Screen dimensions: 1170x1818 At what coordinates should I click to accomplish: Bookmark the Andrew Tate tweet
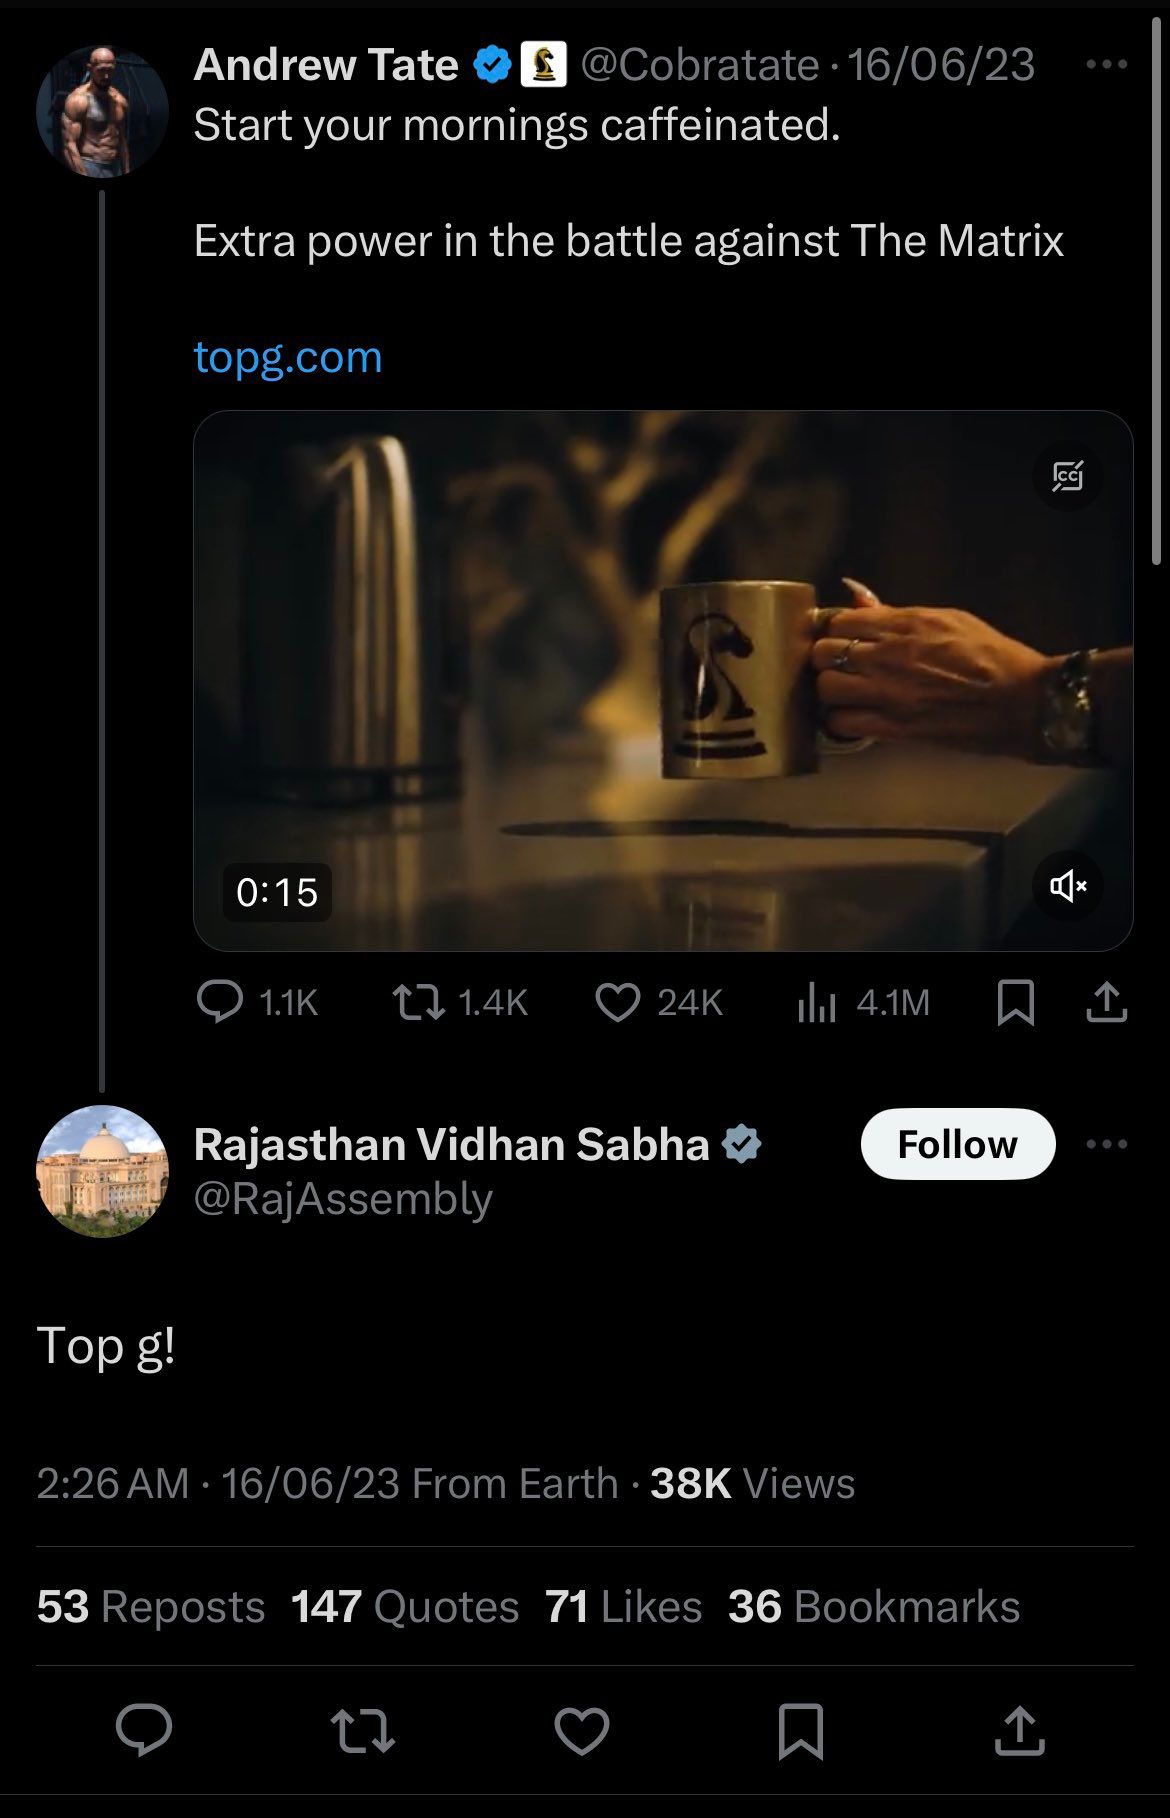click(1016, 1002)
